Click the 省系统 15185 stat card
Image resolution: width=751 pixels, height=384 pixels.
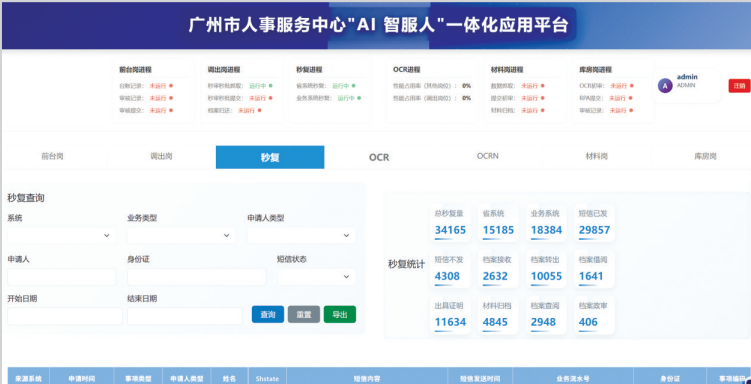point(498,223)
